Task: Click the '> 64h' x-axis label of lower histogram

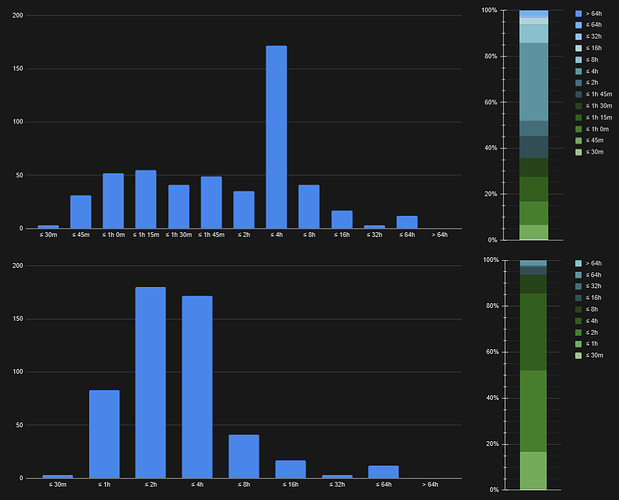Action: (430, 485)
